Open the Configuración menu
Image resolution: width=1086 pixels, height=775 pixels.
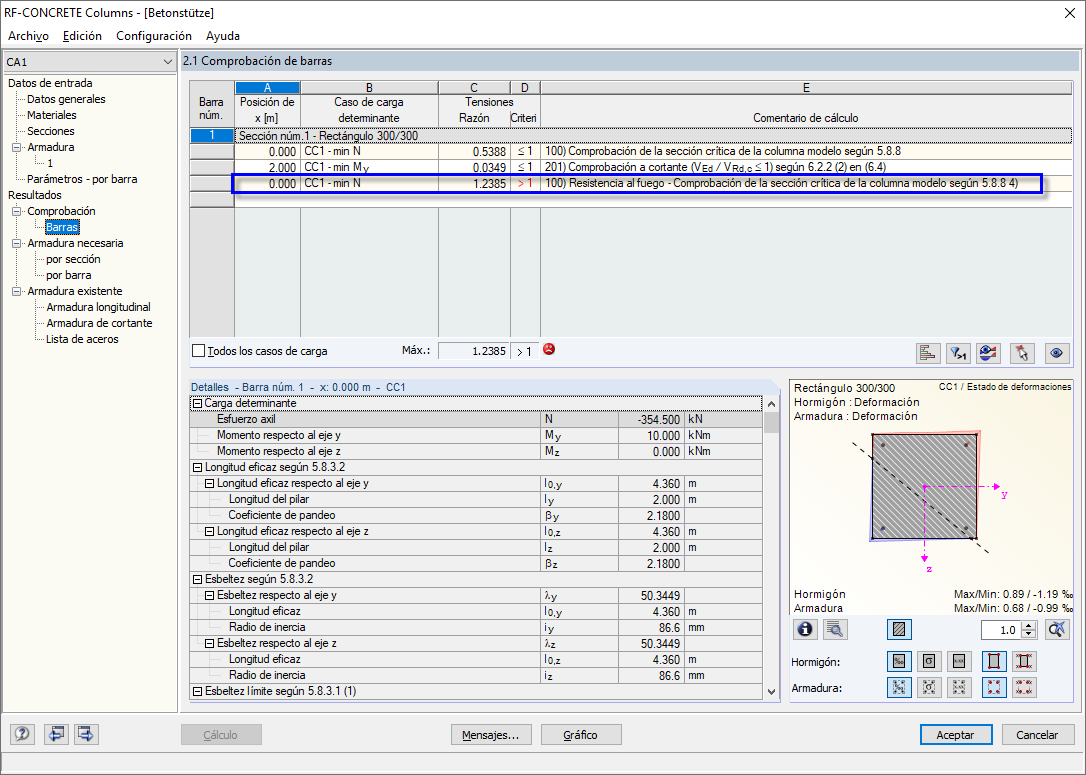pos(154,36)
